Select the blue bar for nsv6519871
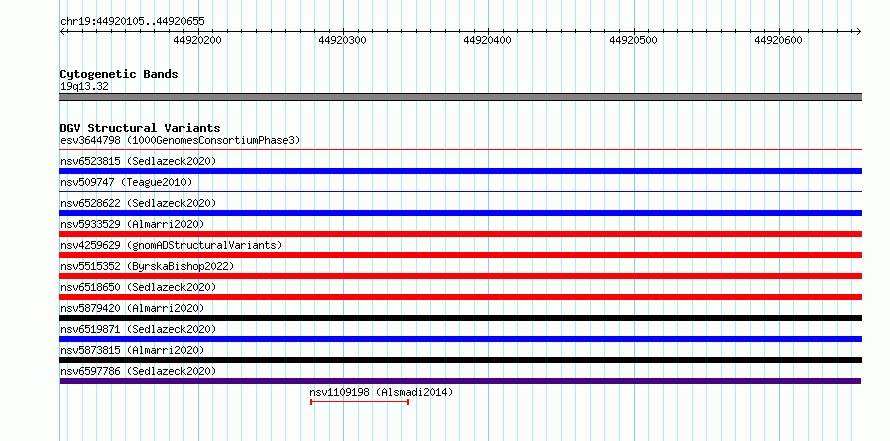This screenshot has height=441, width=890. point(460,339)
